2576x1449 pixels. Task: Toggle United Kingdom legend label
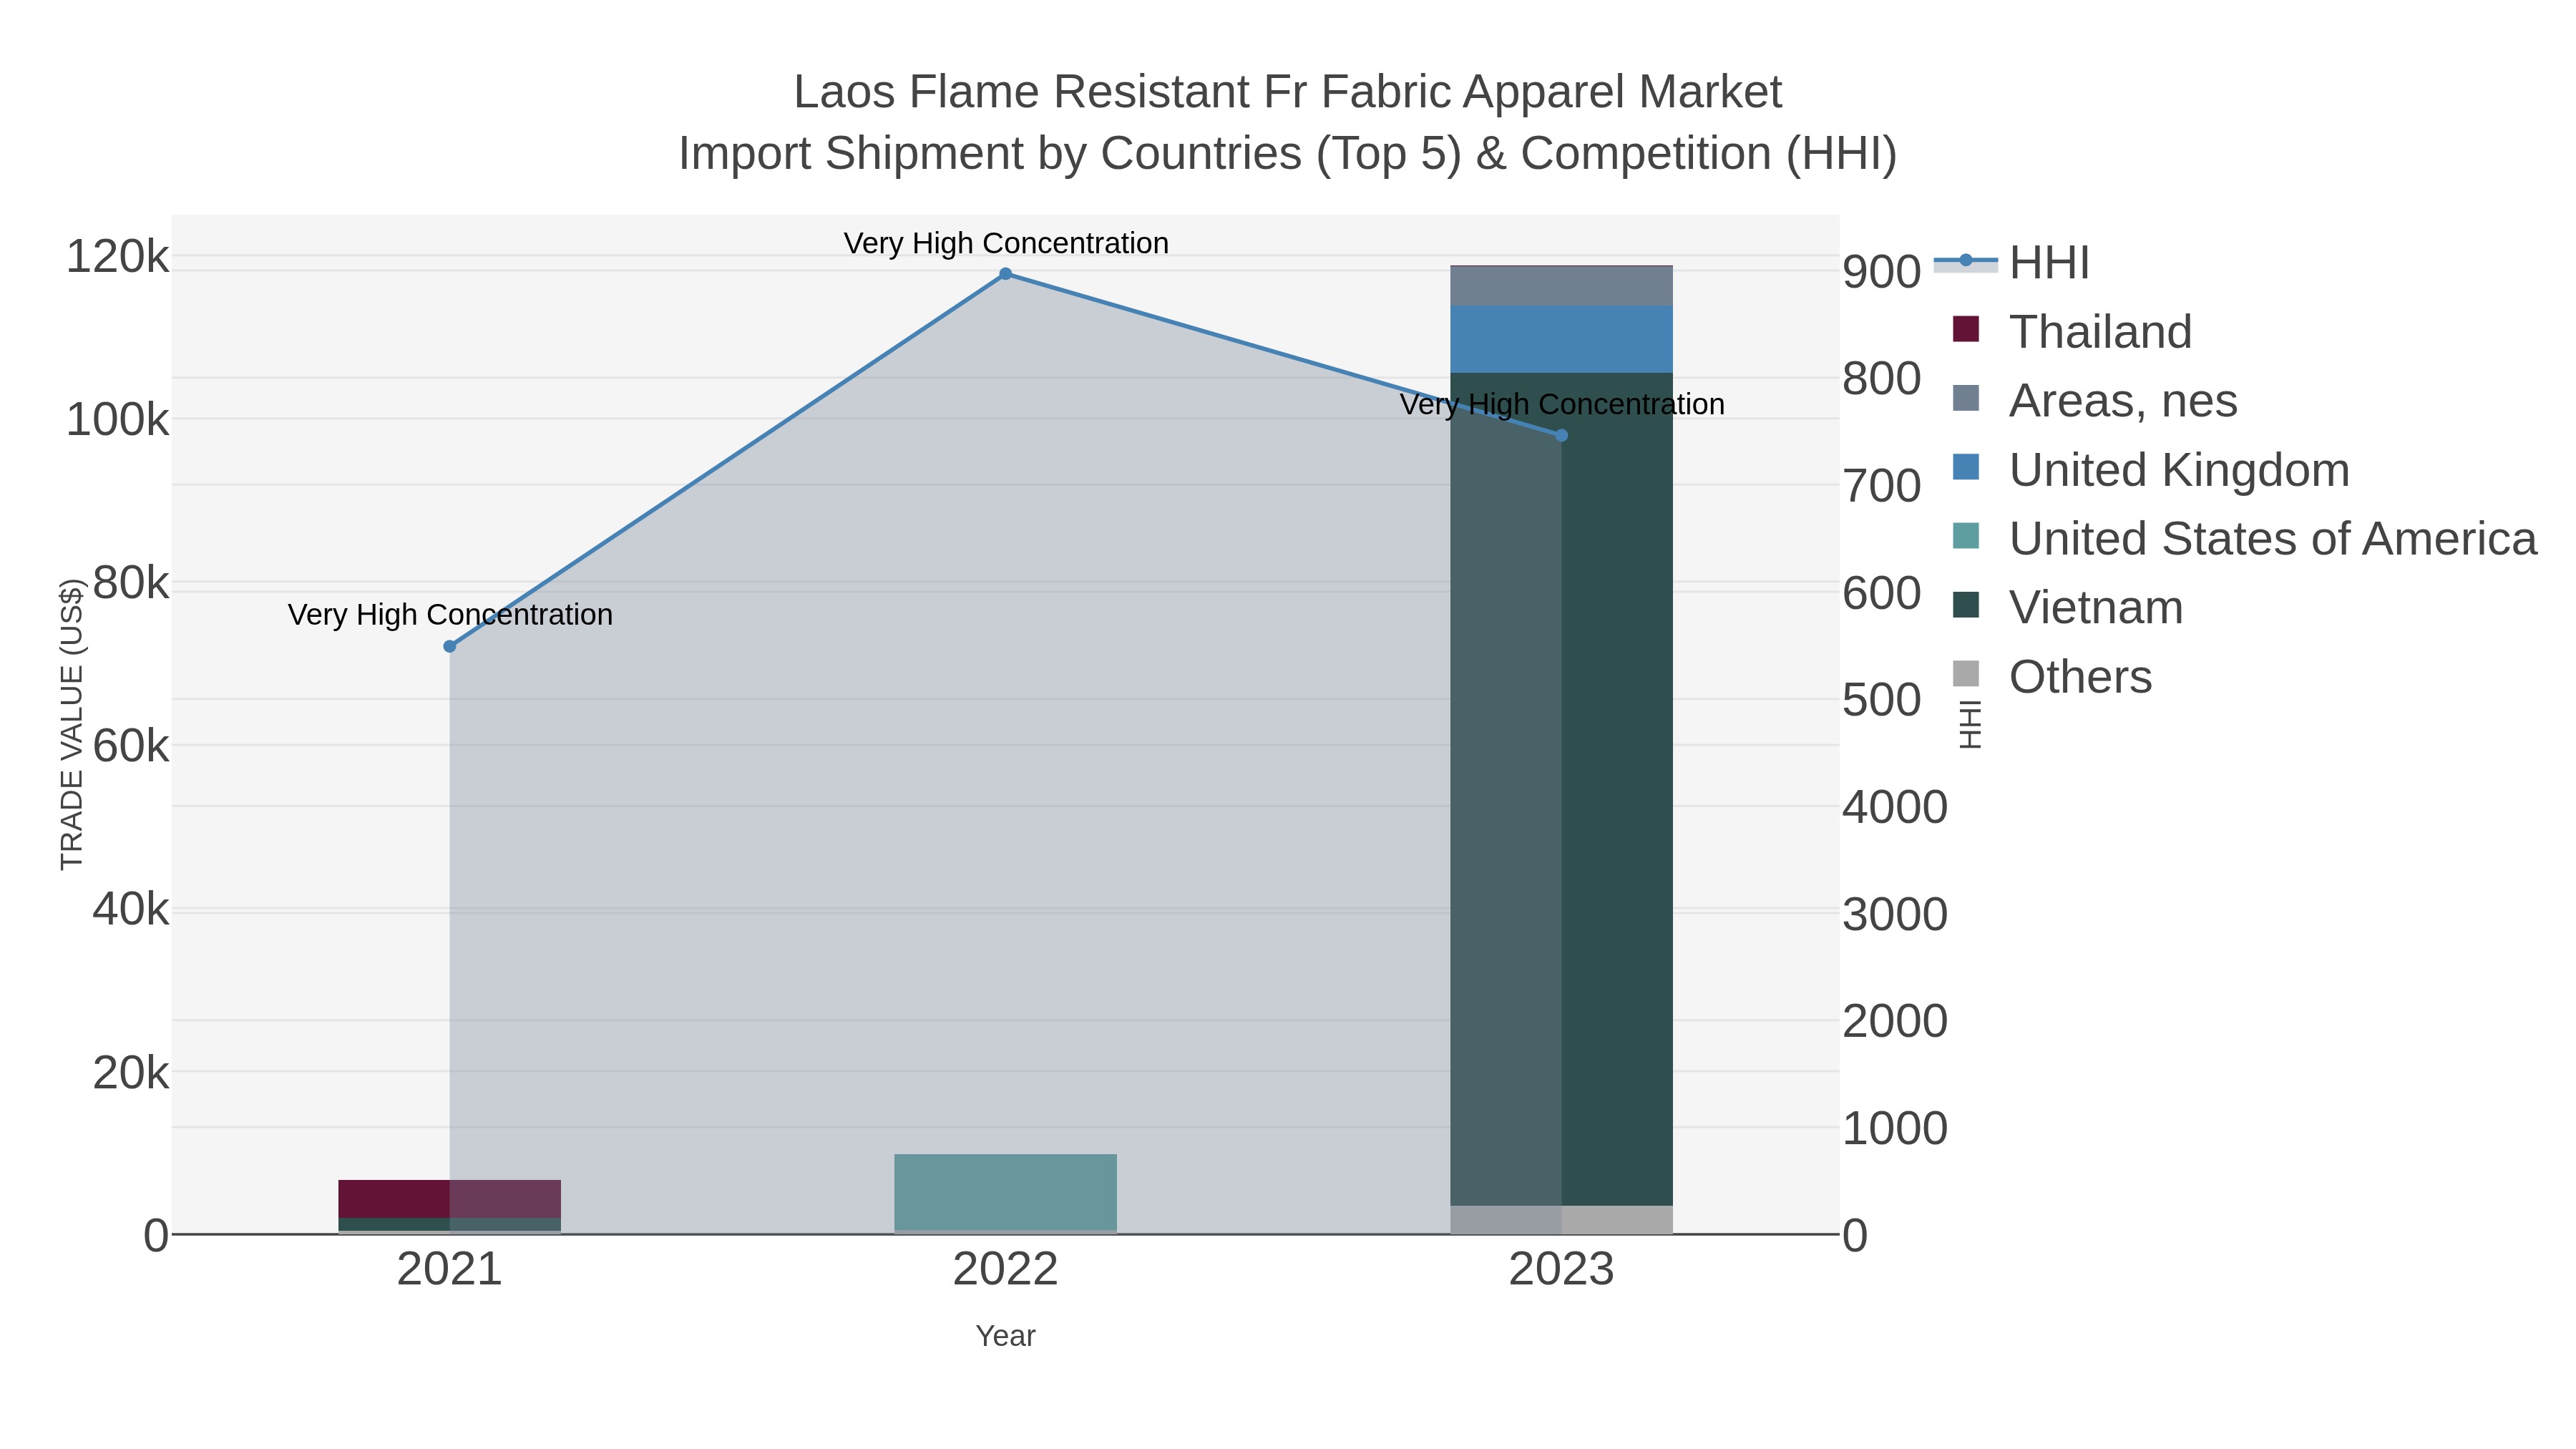[2179, 470]
